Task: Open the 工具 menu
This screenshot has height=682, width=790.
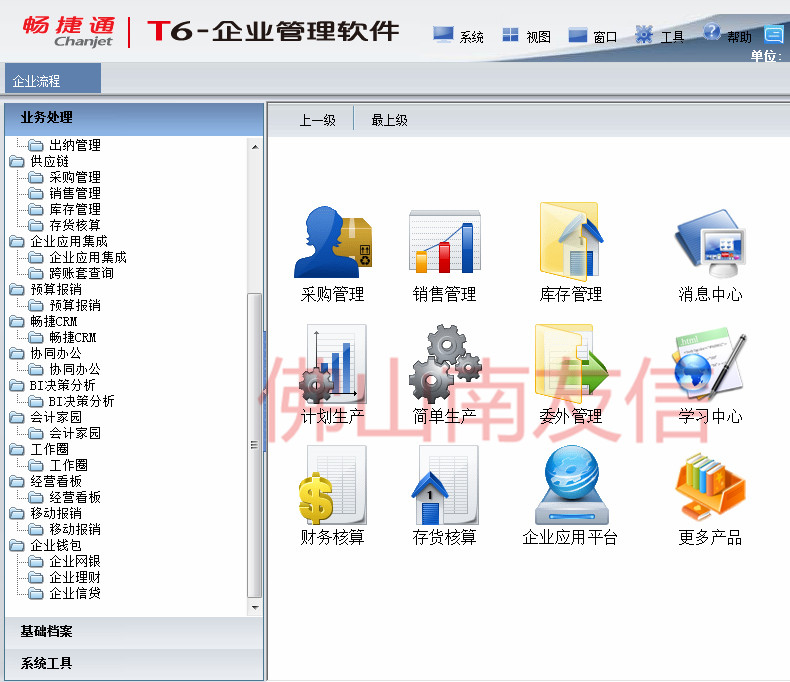Action: click(672, 37)
